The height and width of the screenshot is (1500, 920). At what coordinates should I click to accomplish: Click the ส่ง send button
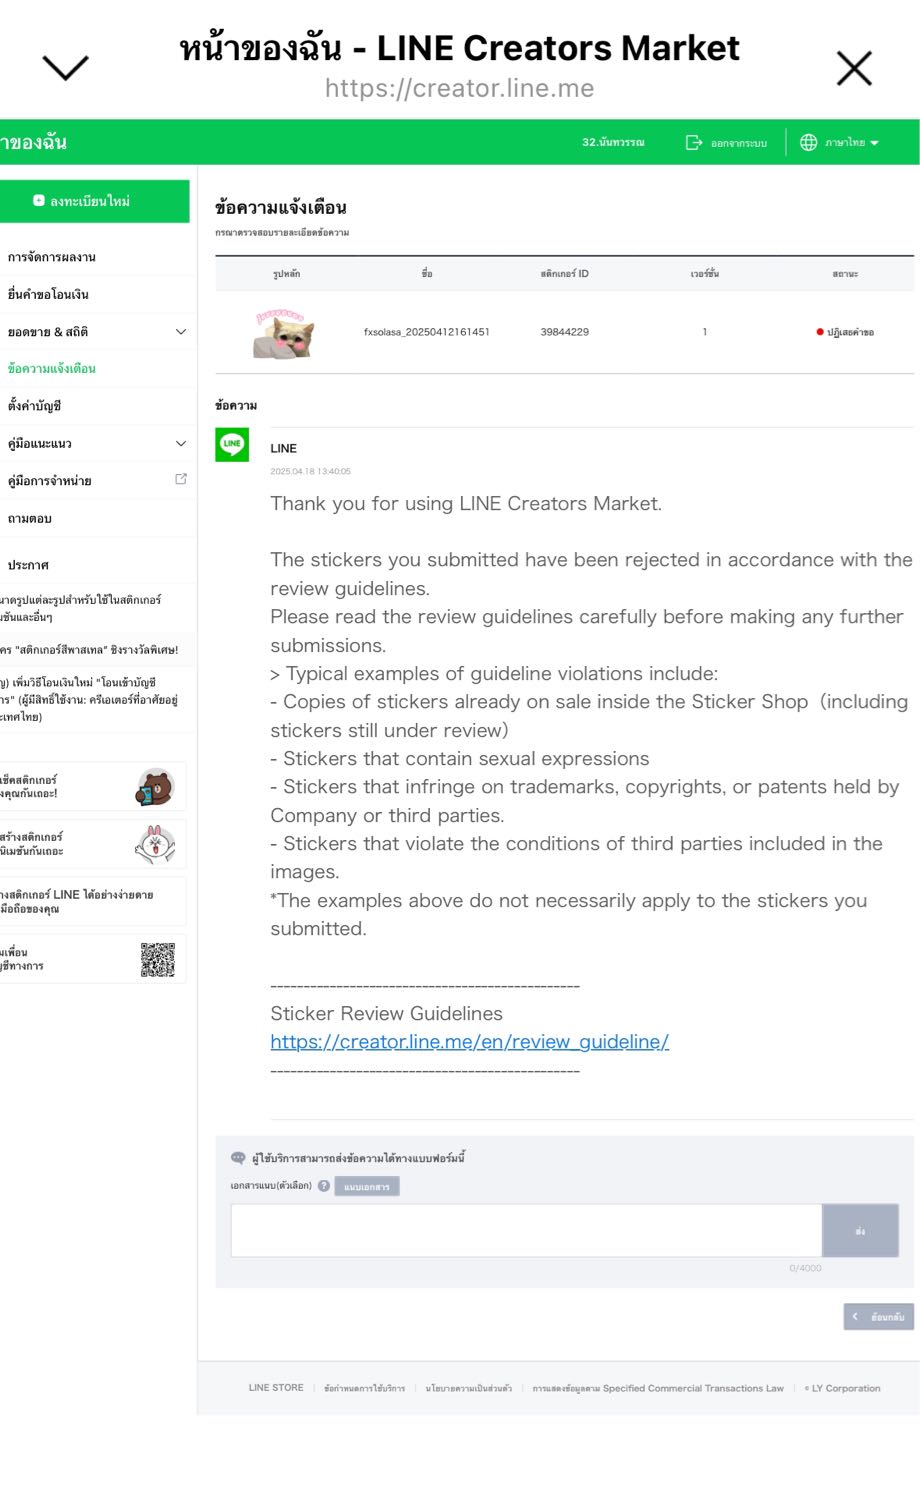pos(860,1230)
